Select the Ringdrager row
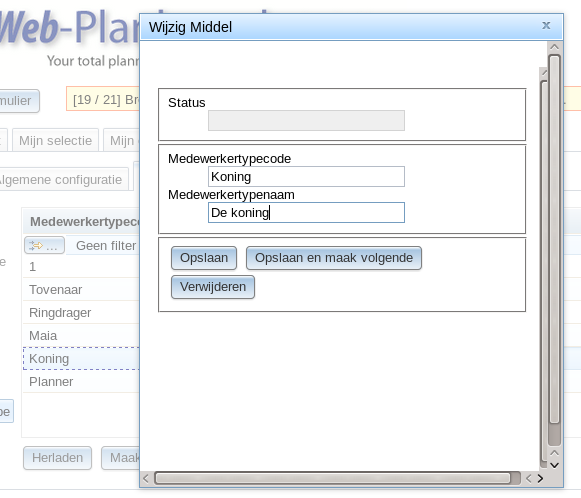The image size is (581, 498). point(81,312)
